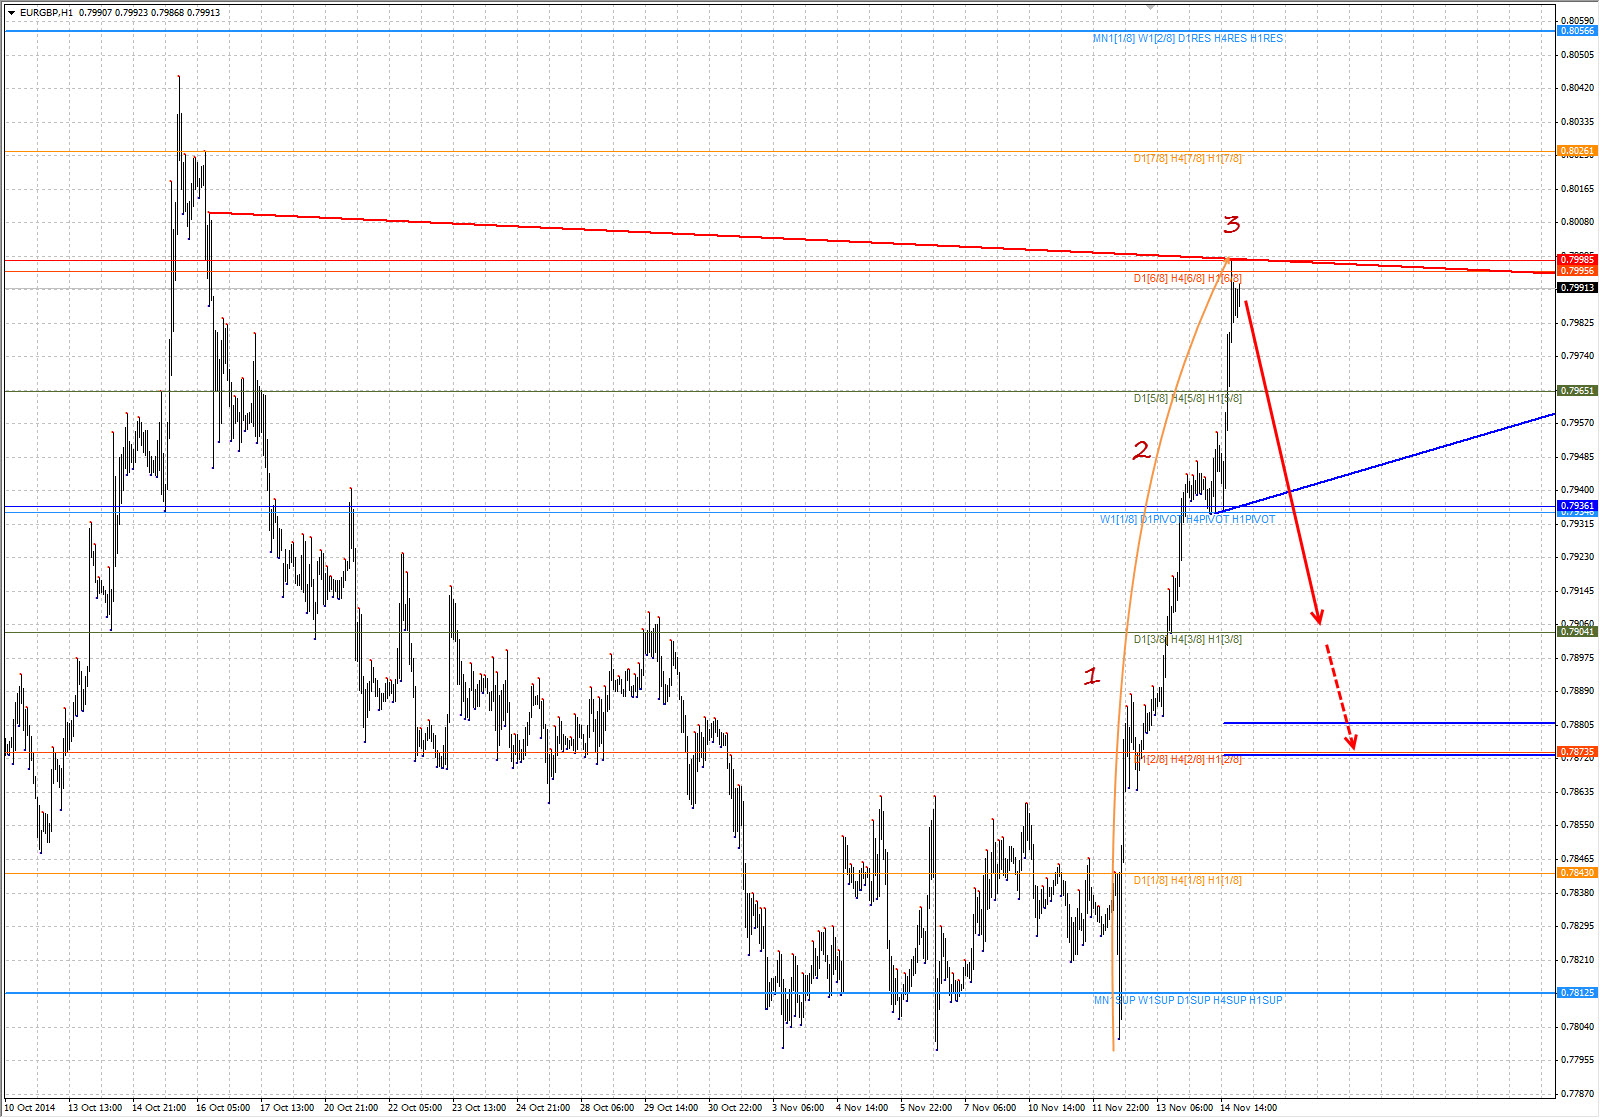Select the red number 2 annotation
The width and height of the screenshot is (1600, 1118).
1141,451
